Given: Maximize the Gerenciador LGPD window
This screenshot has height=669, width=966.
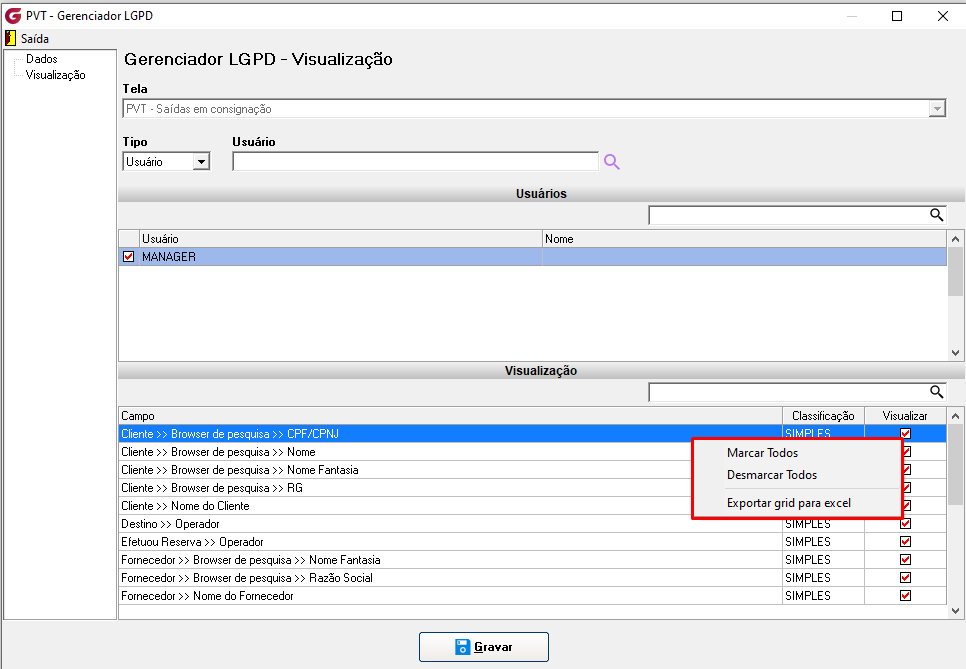Looking at the screenshot, I should [x=897, y=16].
